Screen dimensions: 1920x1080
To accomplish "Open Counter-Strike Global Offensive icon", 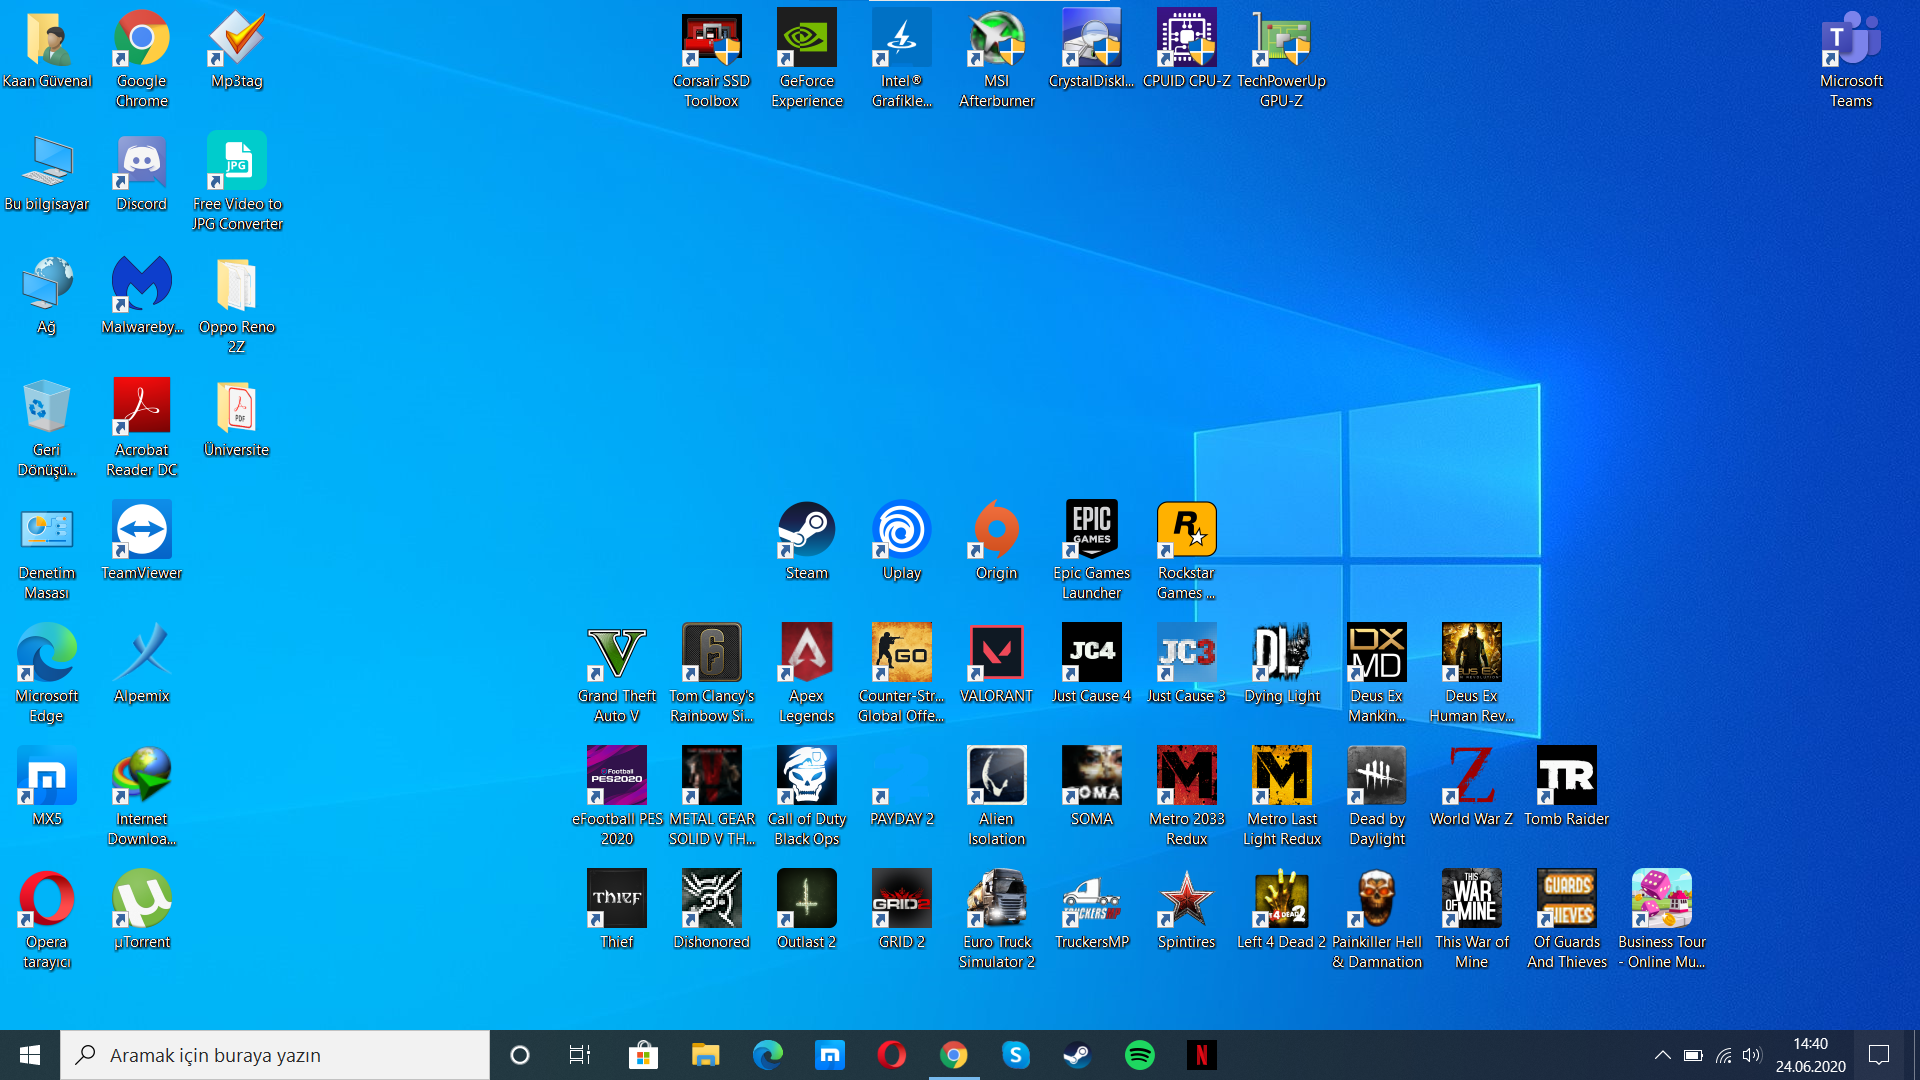I will tap(901, 674).
